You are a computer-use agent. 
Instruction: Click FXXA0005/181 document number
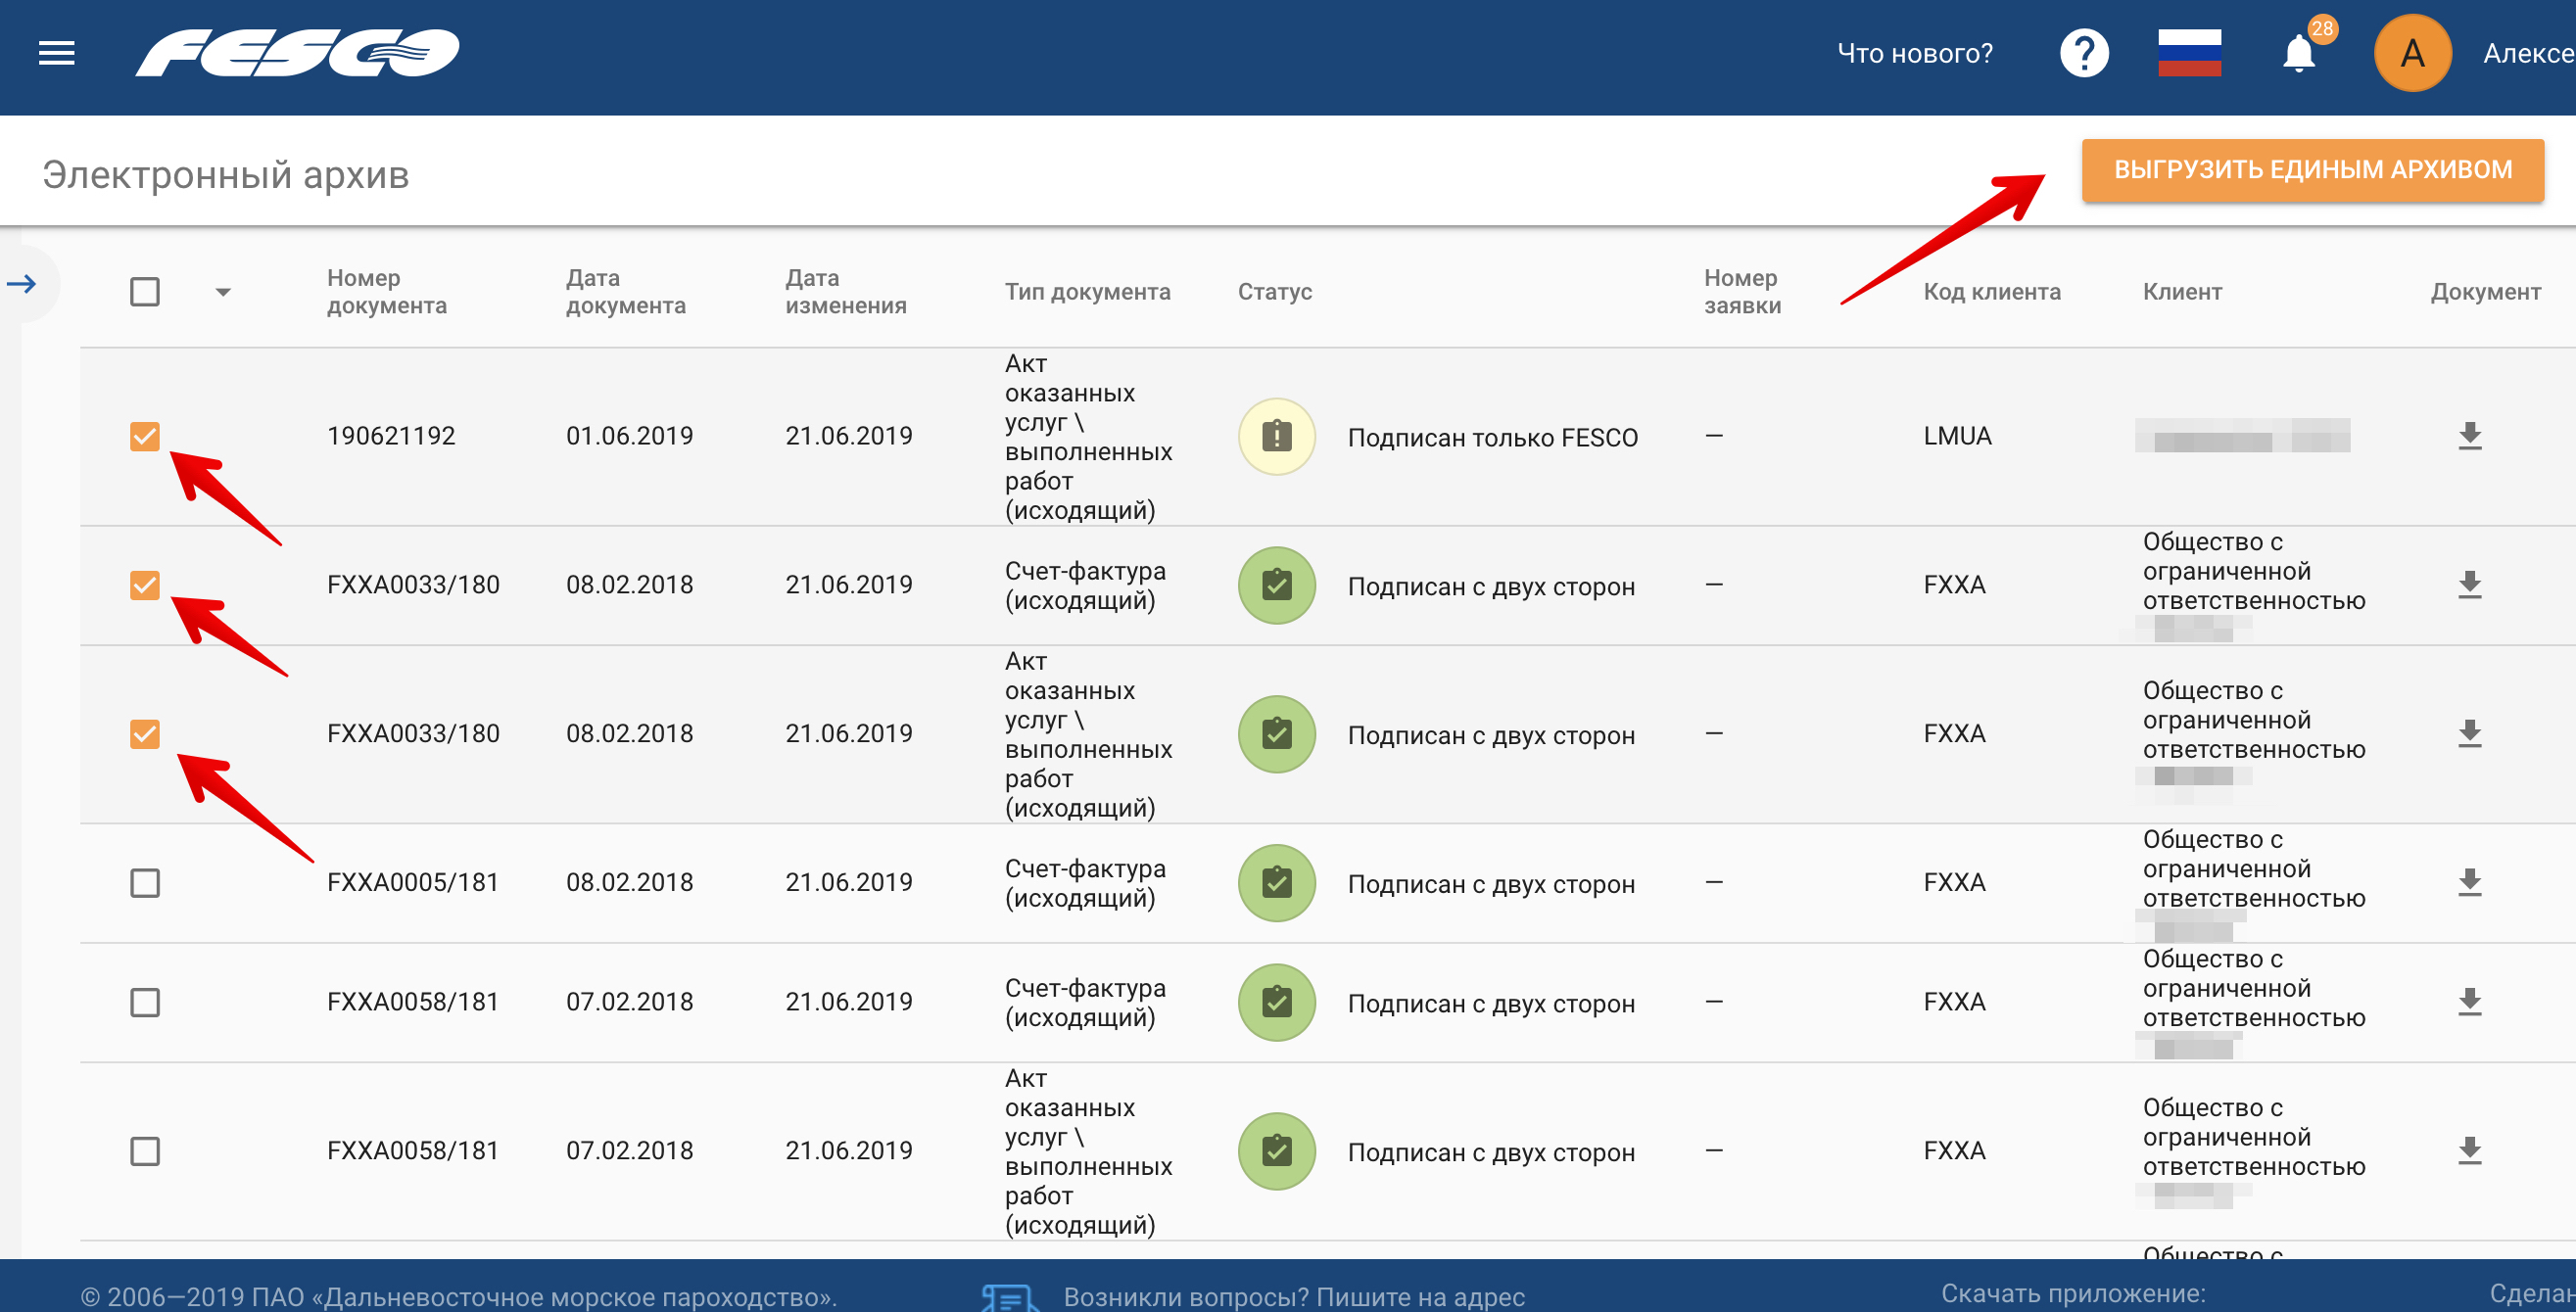point(412,883)
